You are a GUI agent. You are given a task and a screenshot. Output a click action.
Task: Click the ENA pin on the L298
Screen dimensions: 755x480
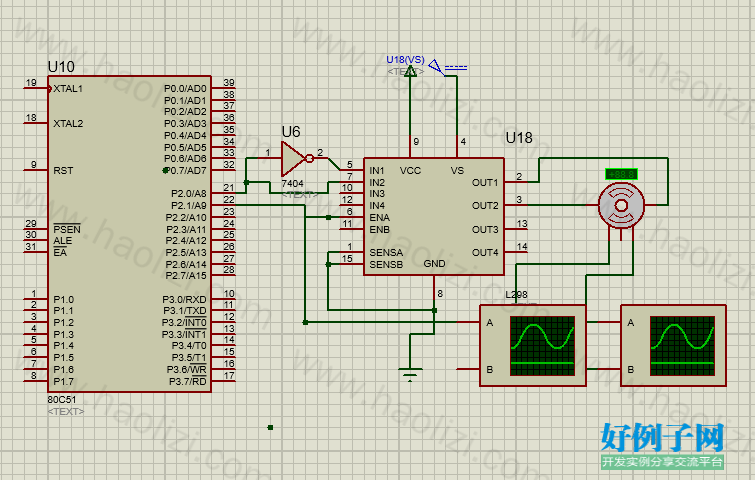pos(379,218)
